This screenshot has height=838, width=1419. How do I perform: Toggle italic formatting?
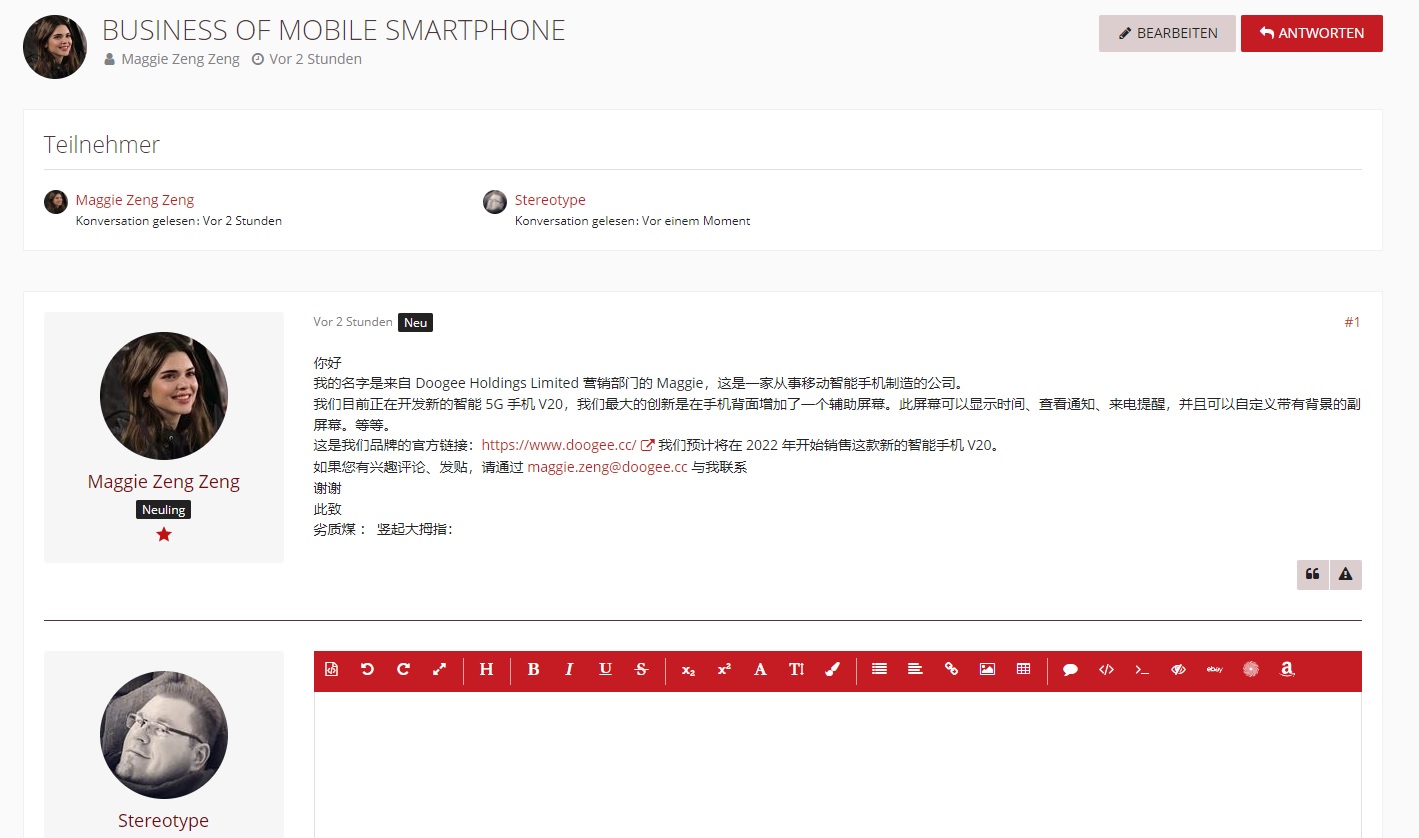coord(569,669)
